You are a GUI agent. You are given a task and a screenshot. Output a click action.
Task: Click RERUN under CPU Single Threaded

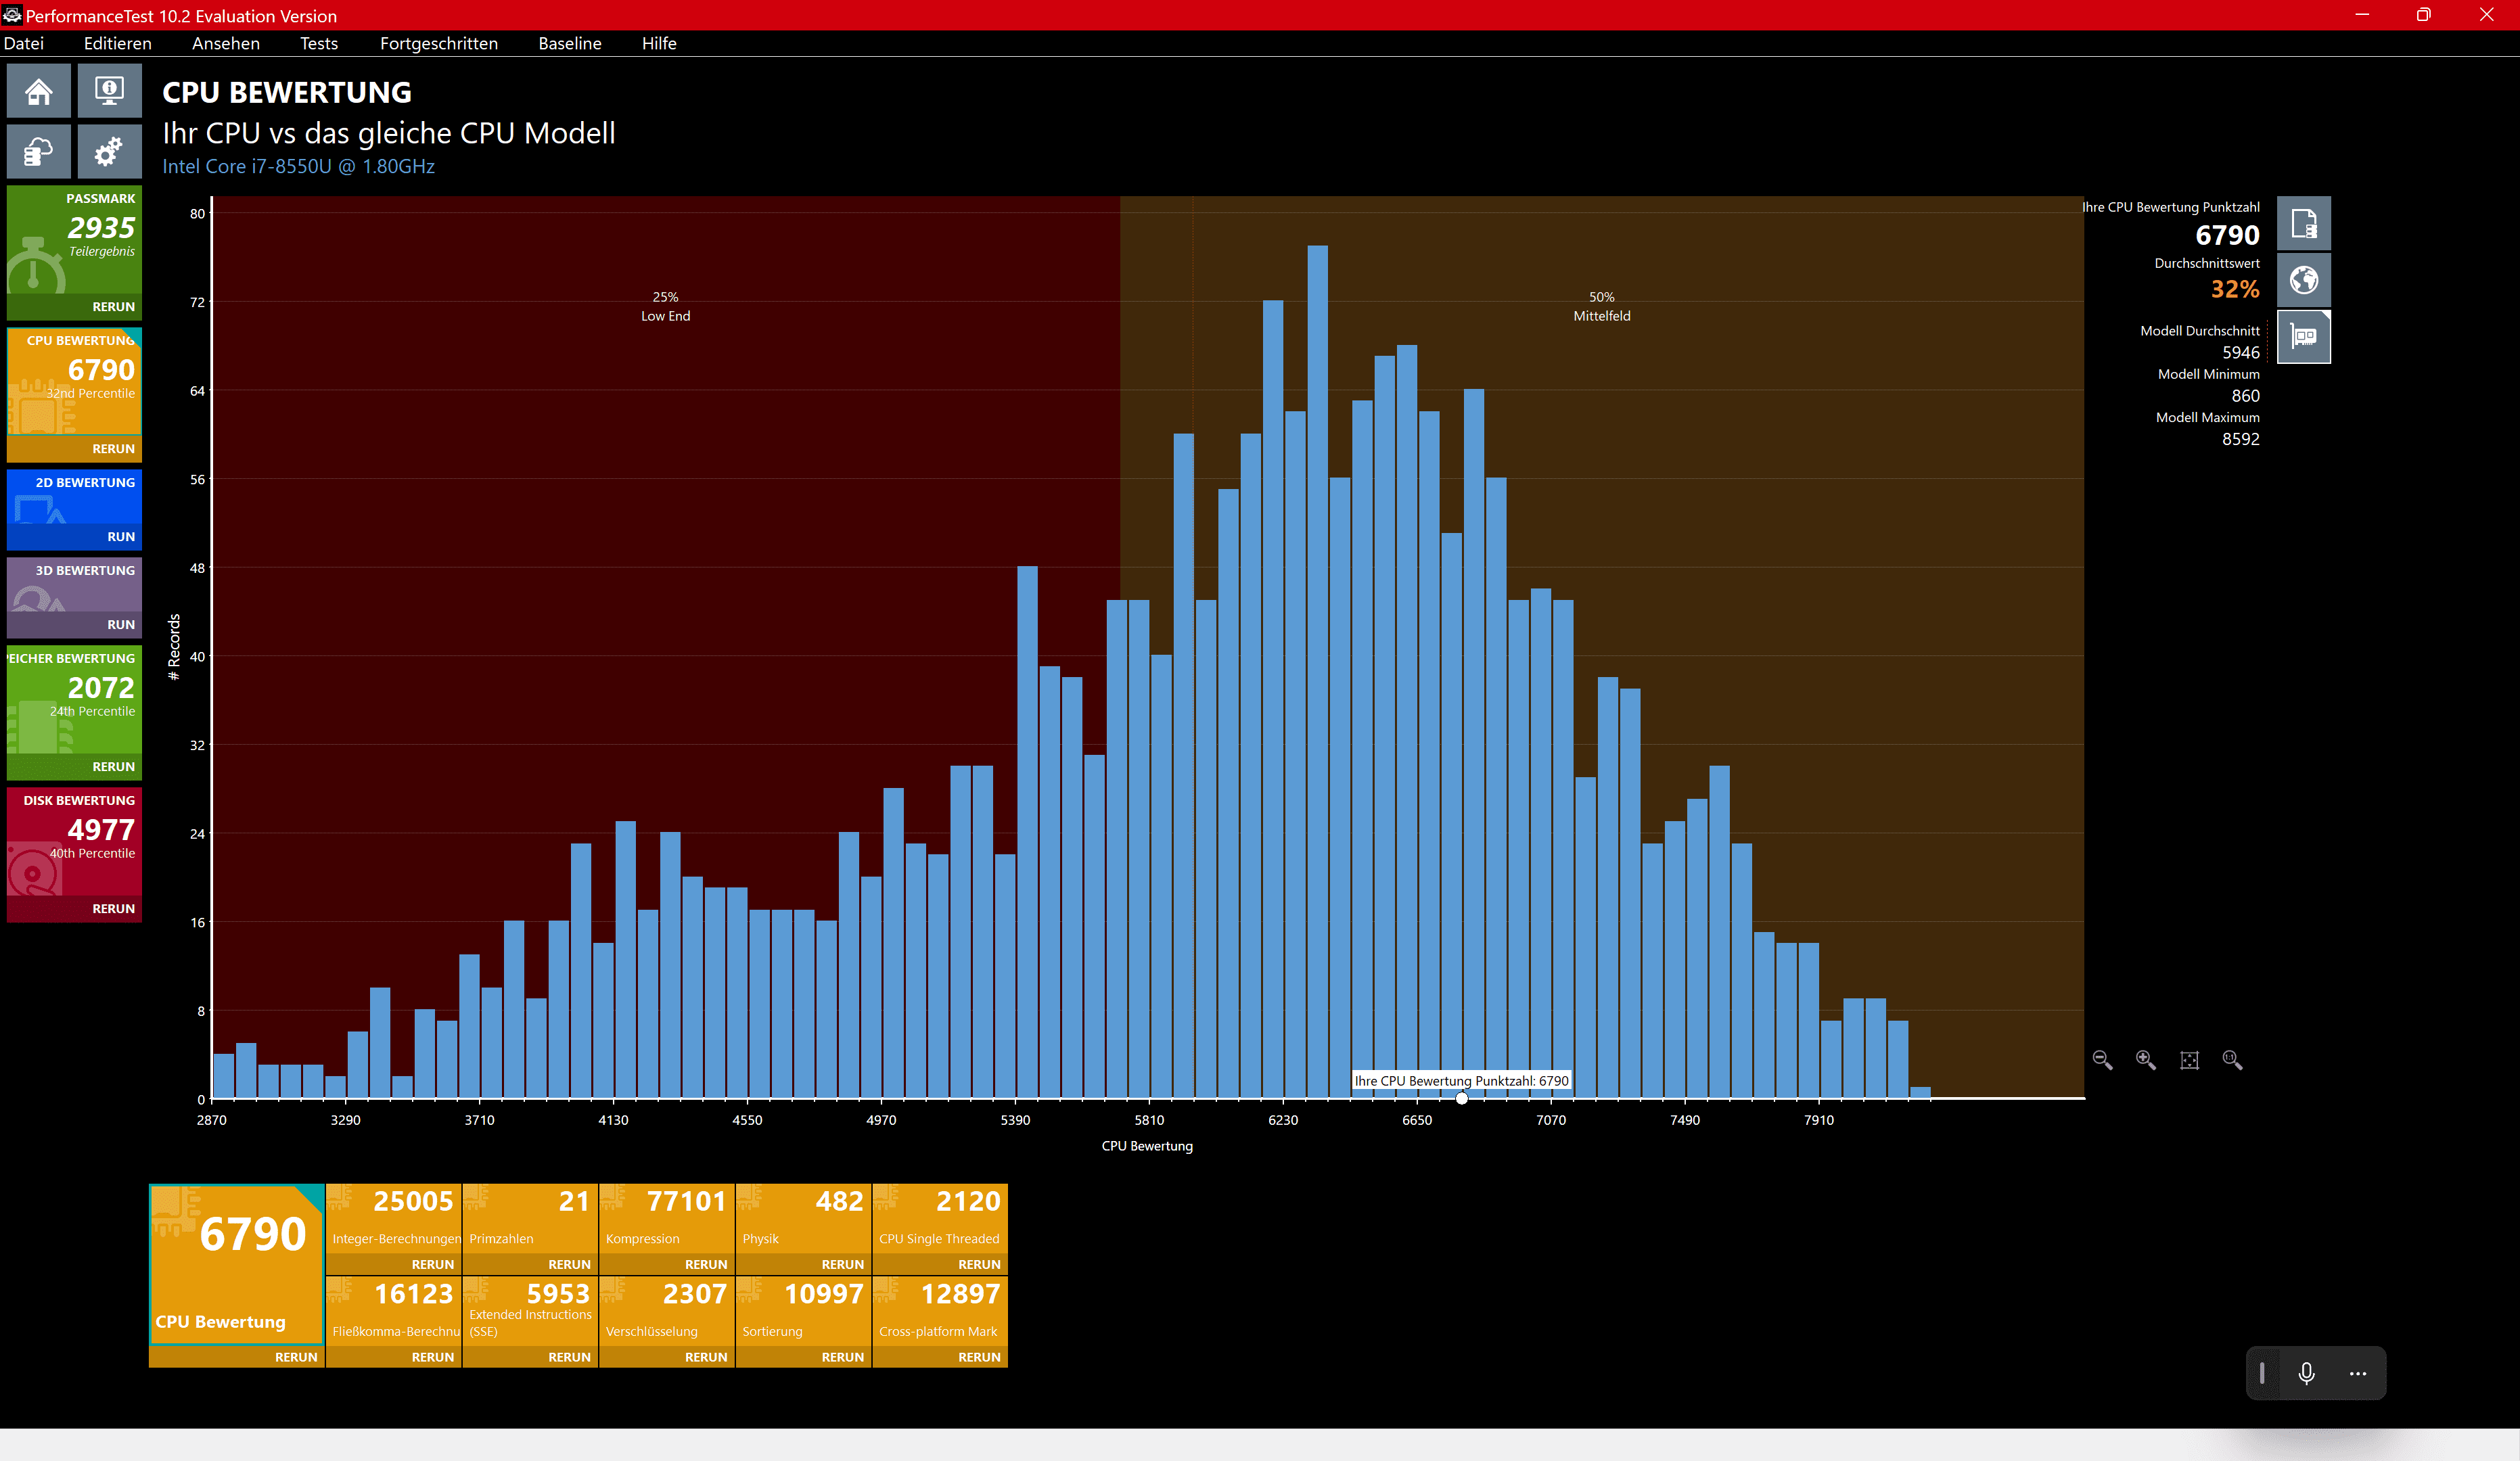[978, 1264]
